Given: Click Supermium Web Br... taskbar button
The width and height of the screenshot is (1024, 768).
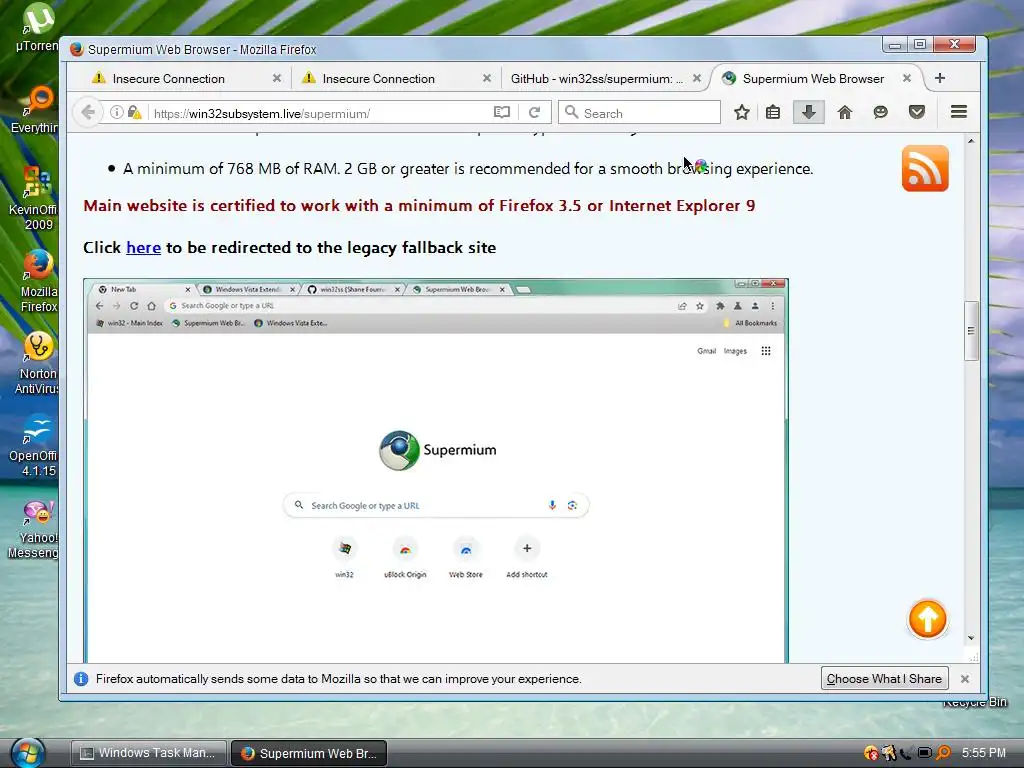Looking at the screenshot, I should click(x=309, y=753).
